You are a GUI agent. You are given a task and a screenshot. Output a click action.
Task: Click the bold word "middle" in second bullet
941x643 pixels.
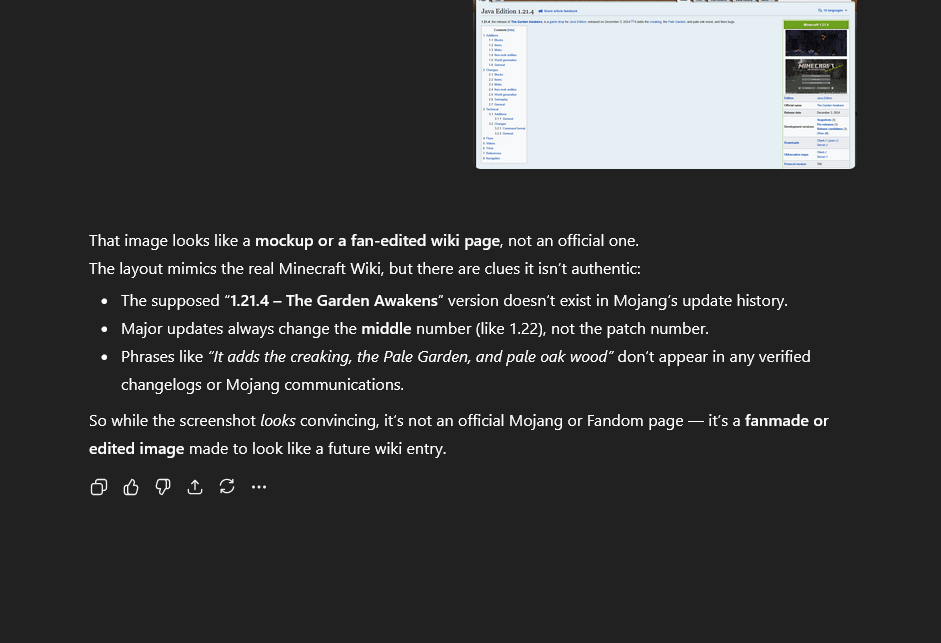click(386, 328)
